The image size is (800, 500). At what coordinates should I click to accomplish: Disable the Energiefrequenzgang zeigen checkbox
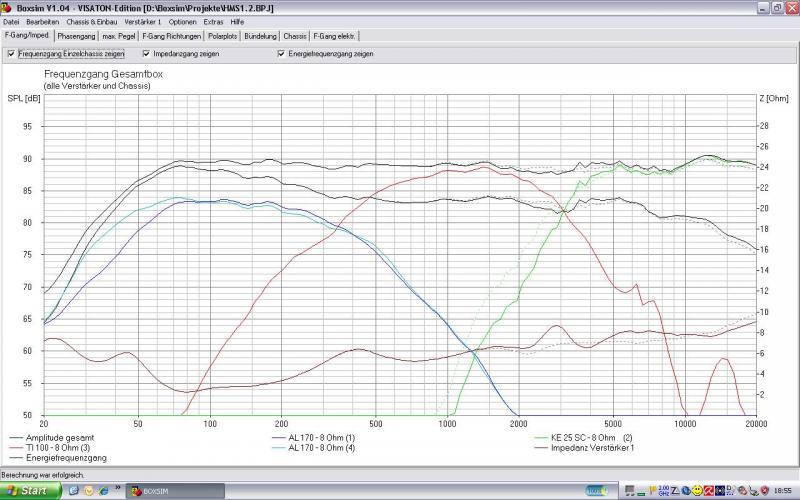(281, 53)
